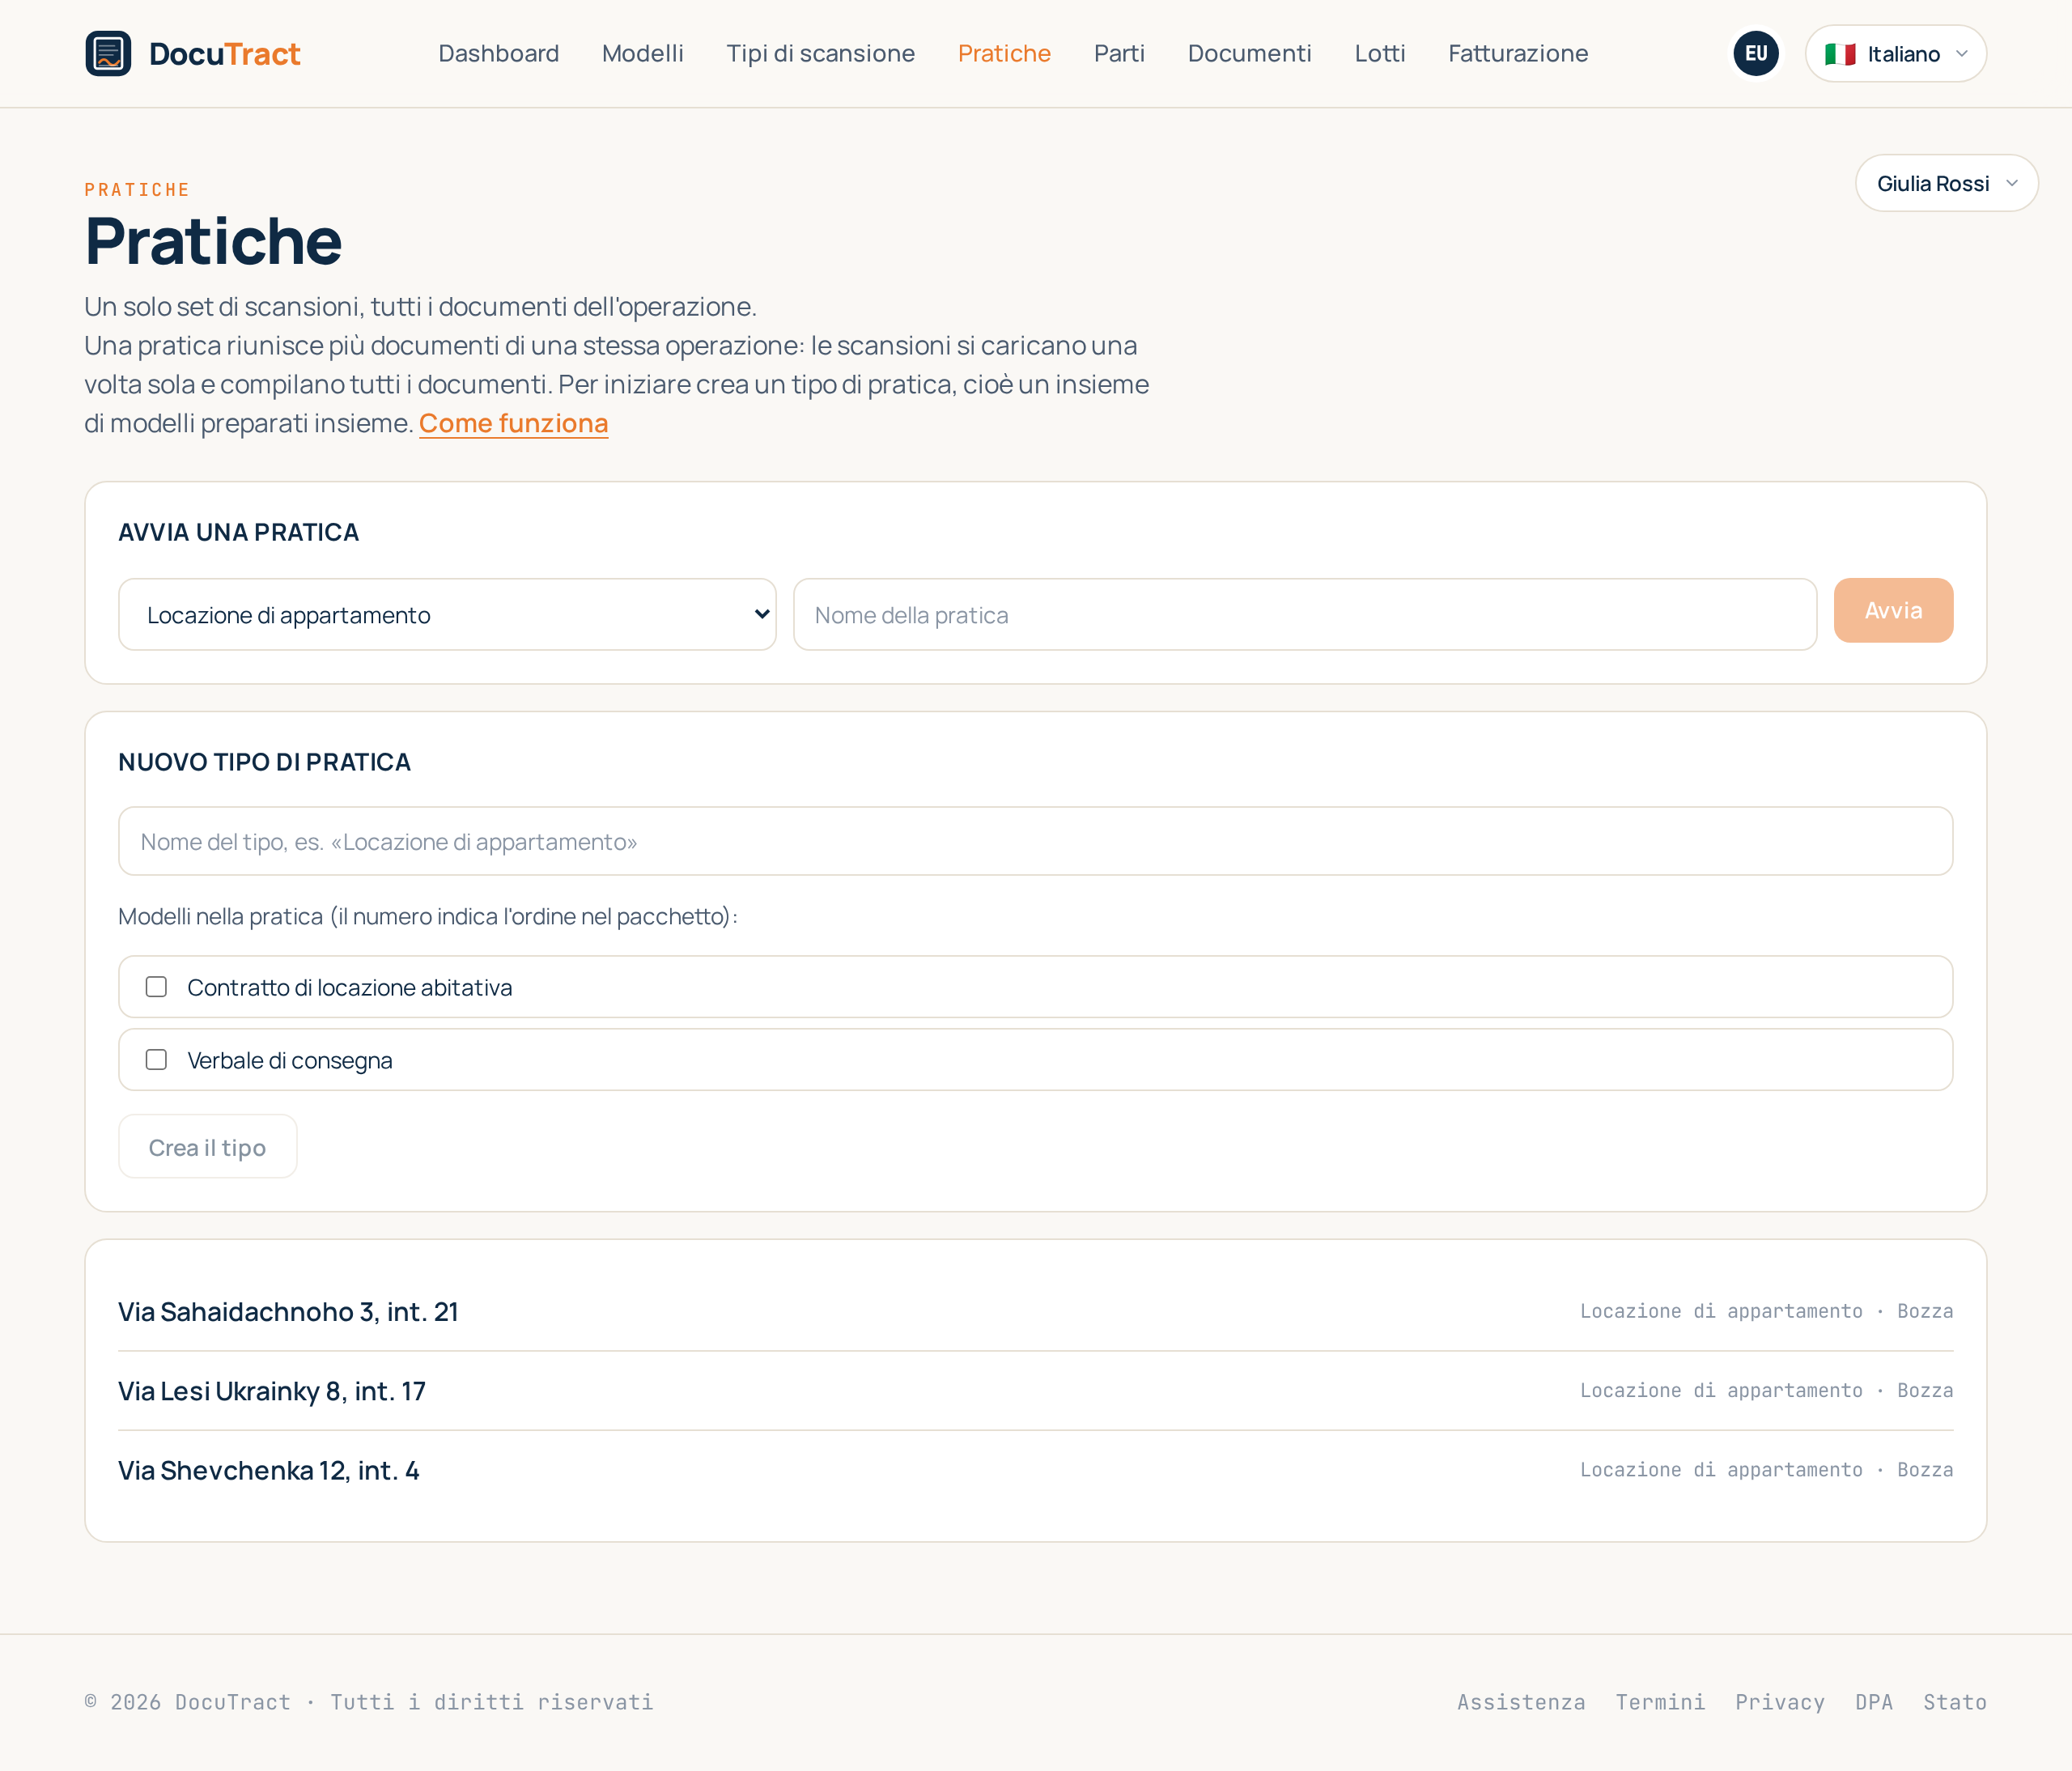Open the Italiano language dropdown
The width and height of the screenshot is (2072, 1771).
click(1895, 53)
